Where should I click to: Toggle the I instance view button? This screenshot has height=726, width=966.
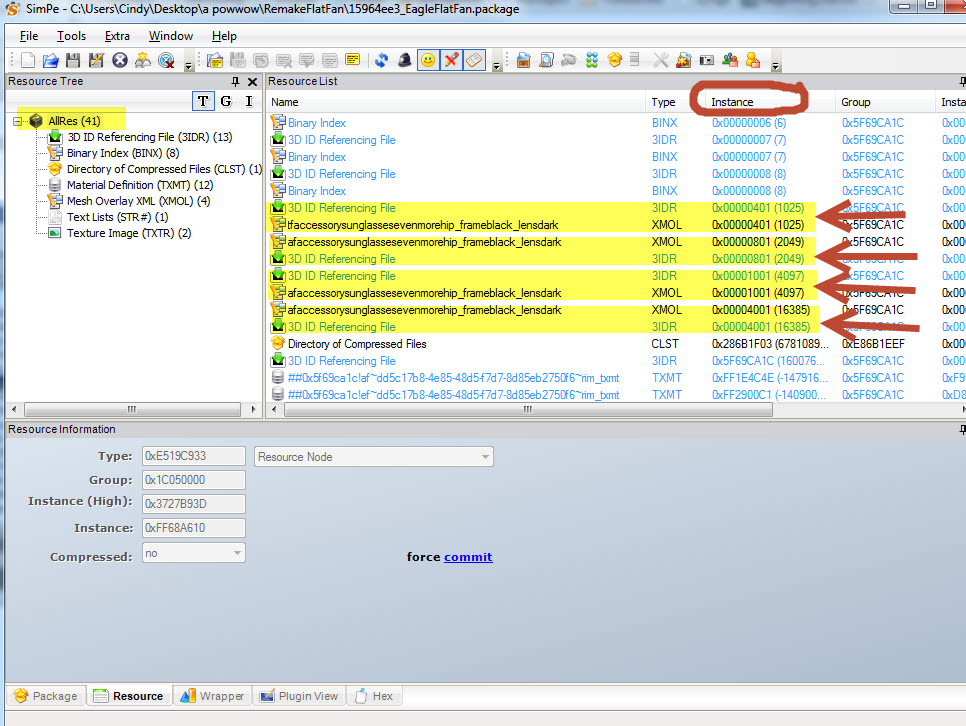248,101
